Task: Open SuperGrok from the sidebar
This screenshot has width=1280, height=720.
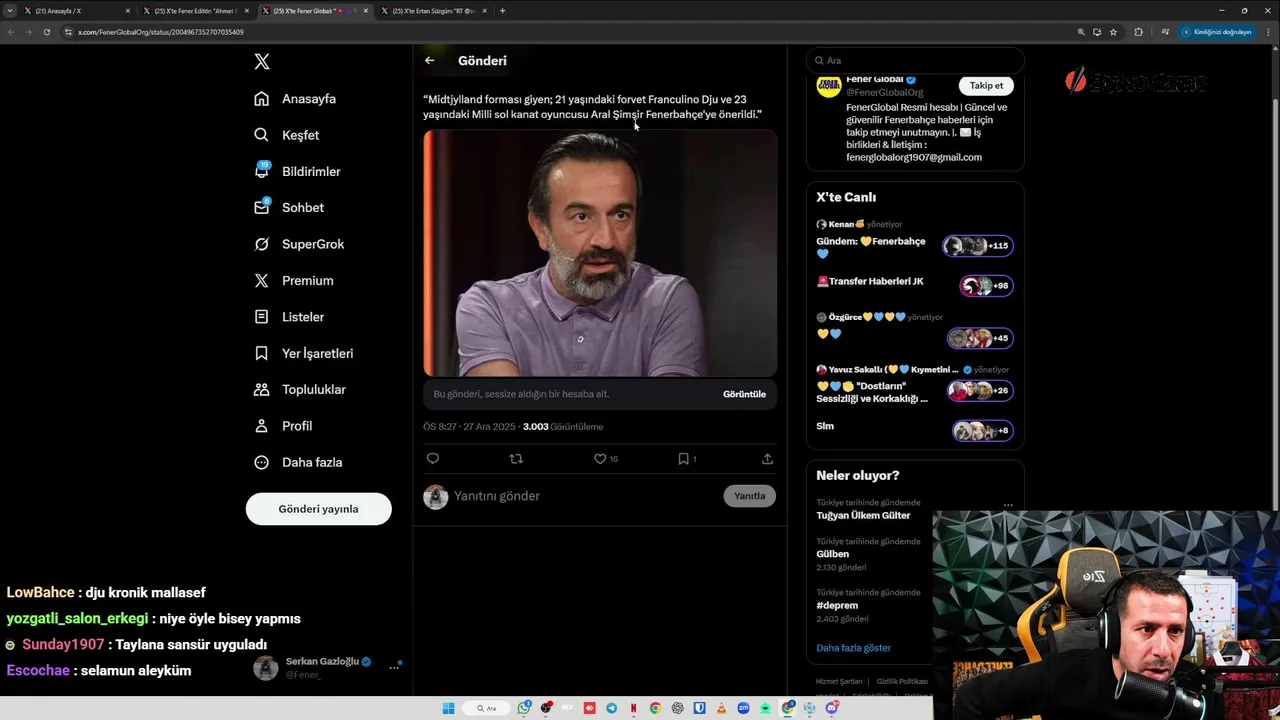Action: pos(299,244)
